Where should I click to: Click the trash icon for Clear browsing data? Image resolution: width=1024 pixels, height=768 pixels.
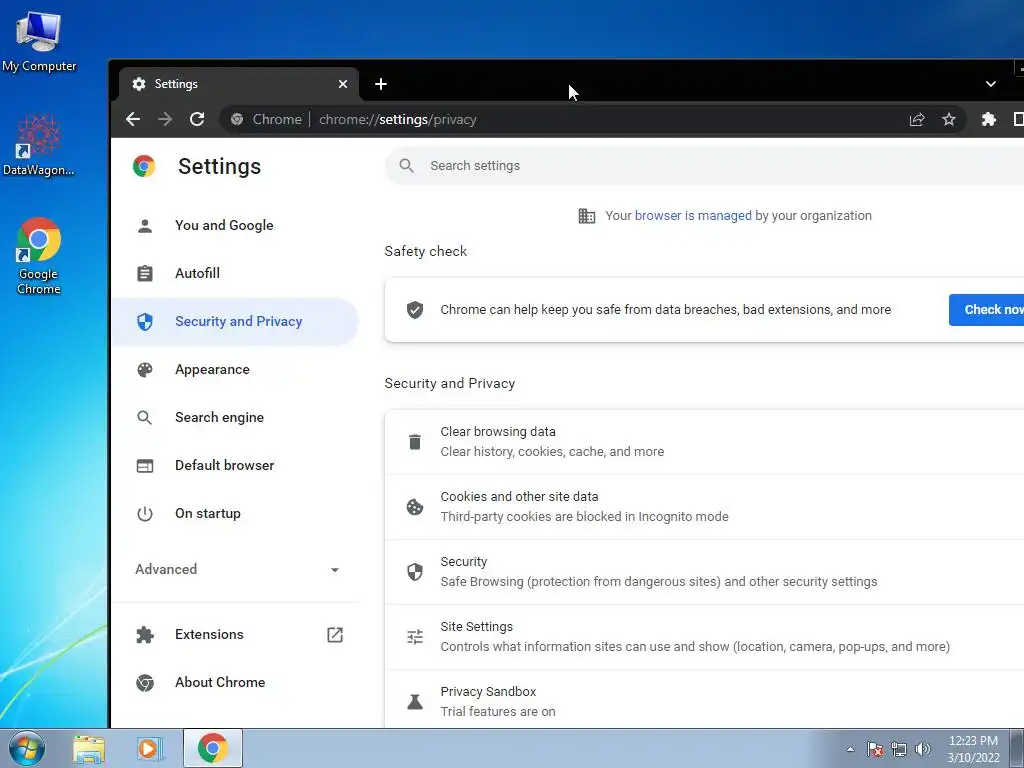coord(415,442)
